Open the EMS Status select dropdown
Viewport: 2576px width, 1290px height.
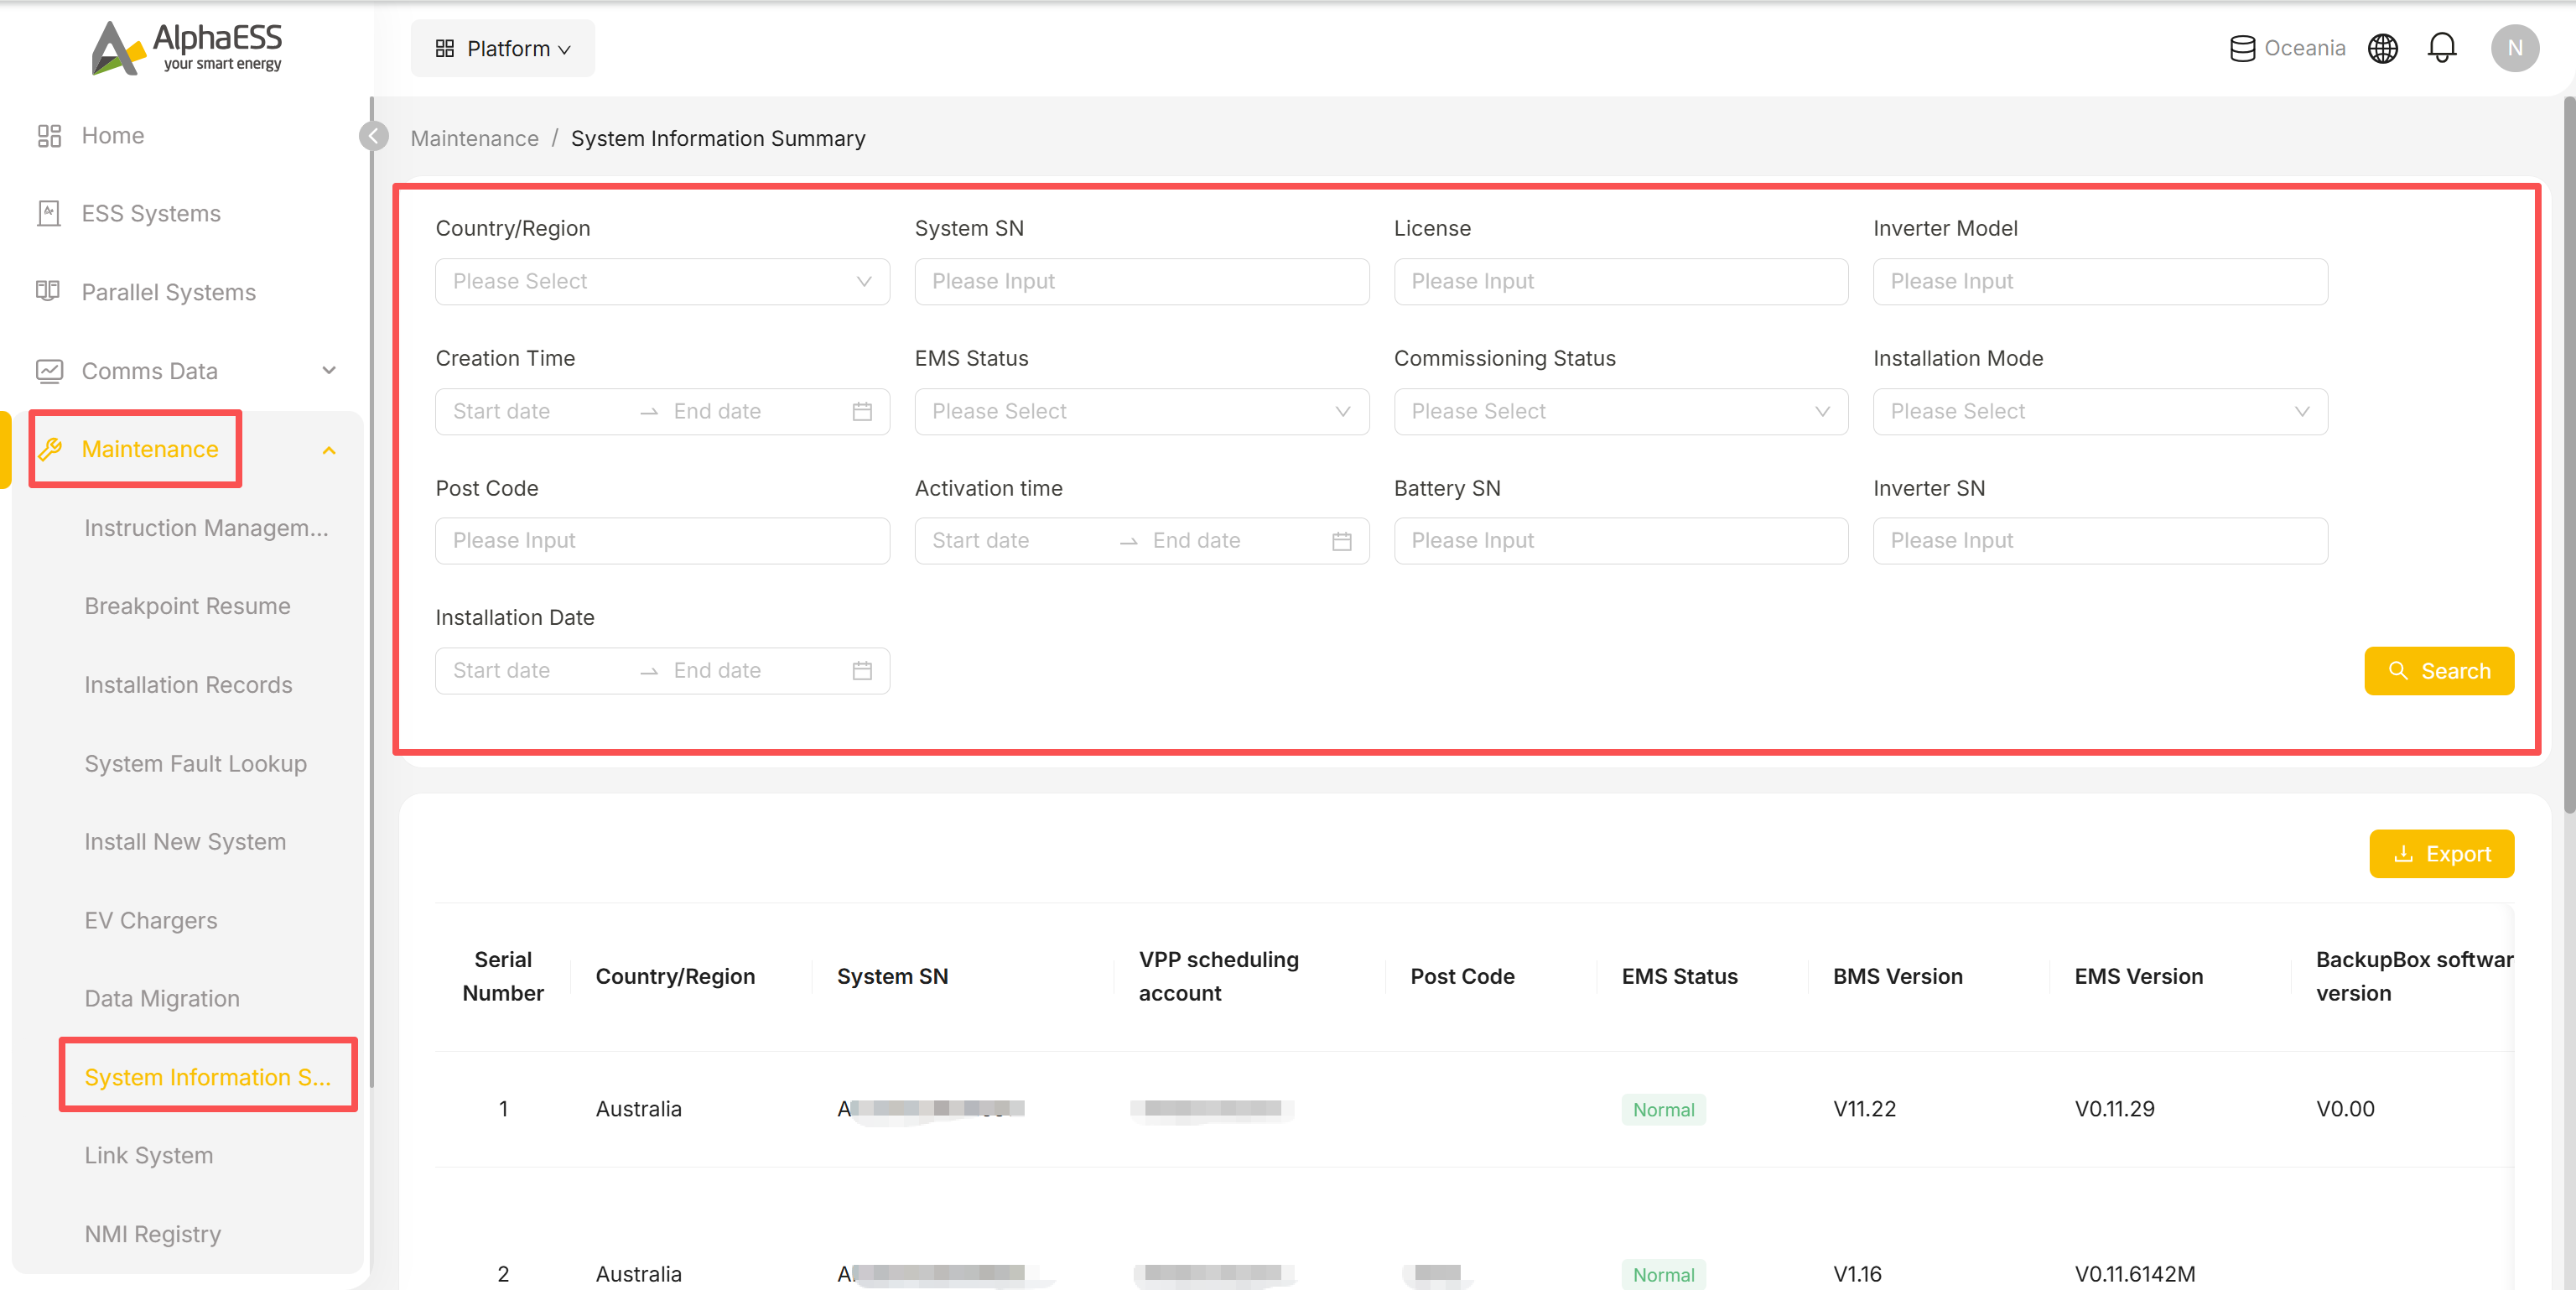point(1141,411)
